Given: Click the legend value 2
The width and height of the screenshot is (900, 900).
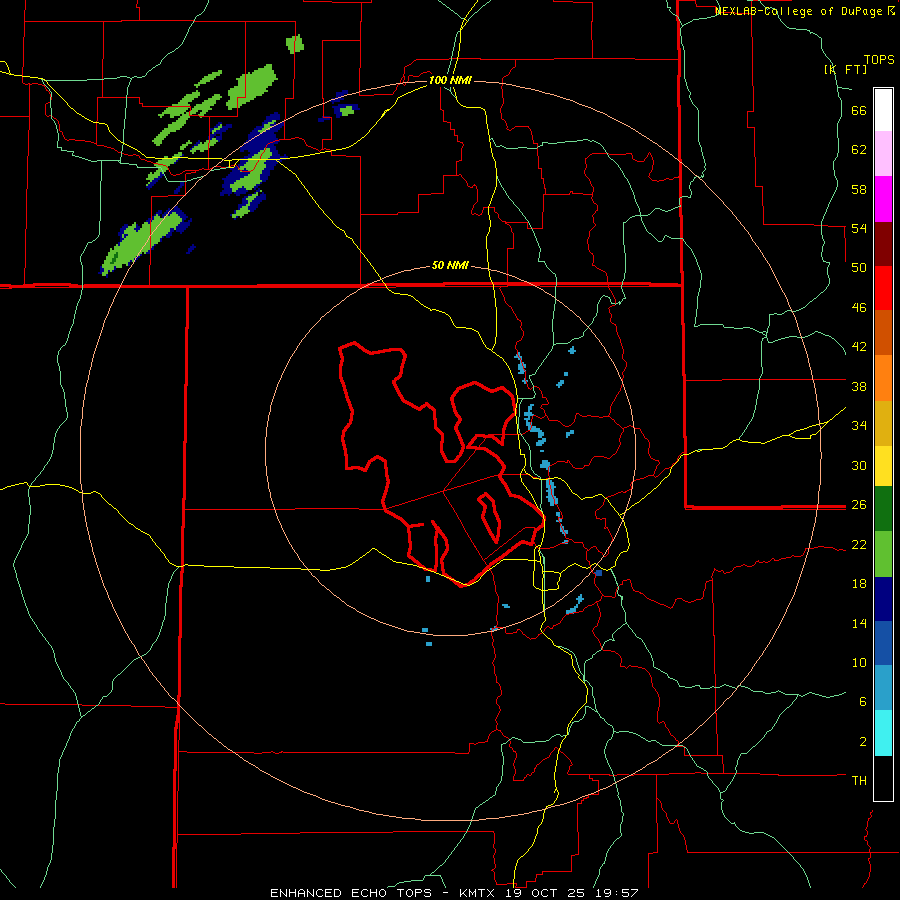Looking at the screenshot, I should tap(862, 742).
